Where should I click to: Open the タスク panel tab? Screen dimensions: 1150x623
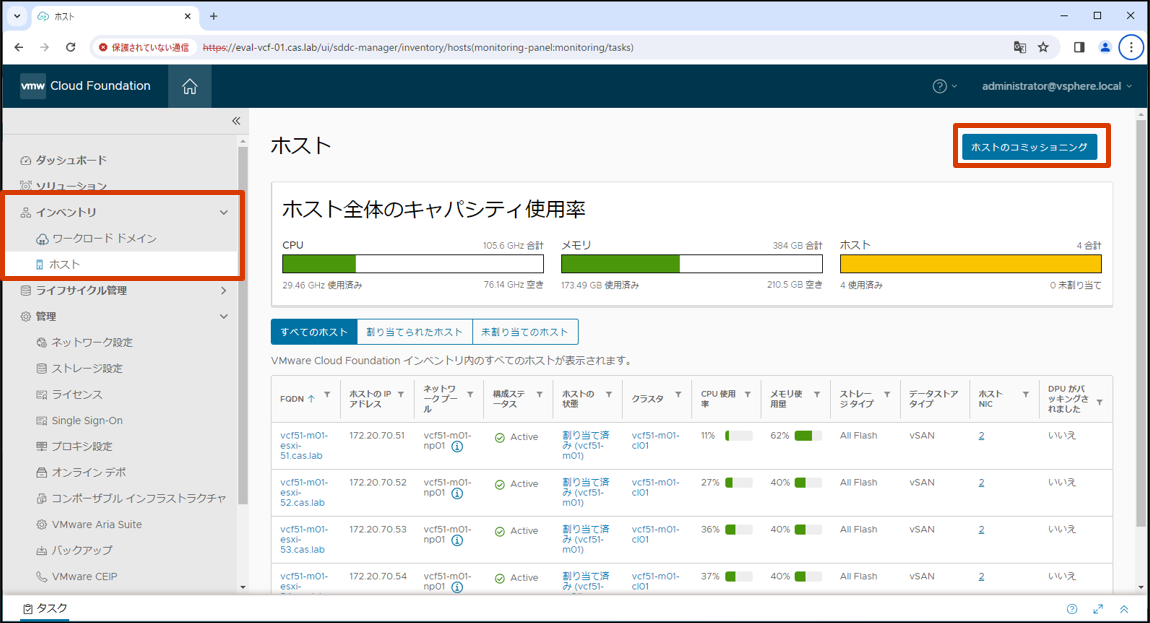(45, 608)
